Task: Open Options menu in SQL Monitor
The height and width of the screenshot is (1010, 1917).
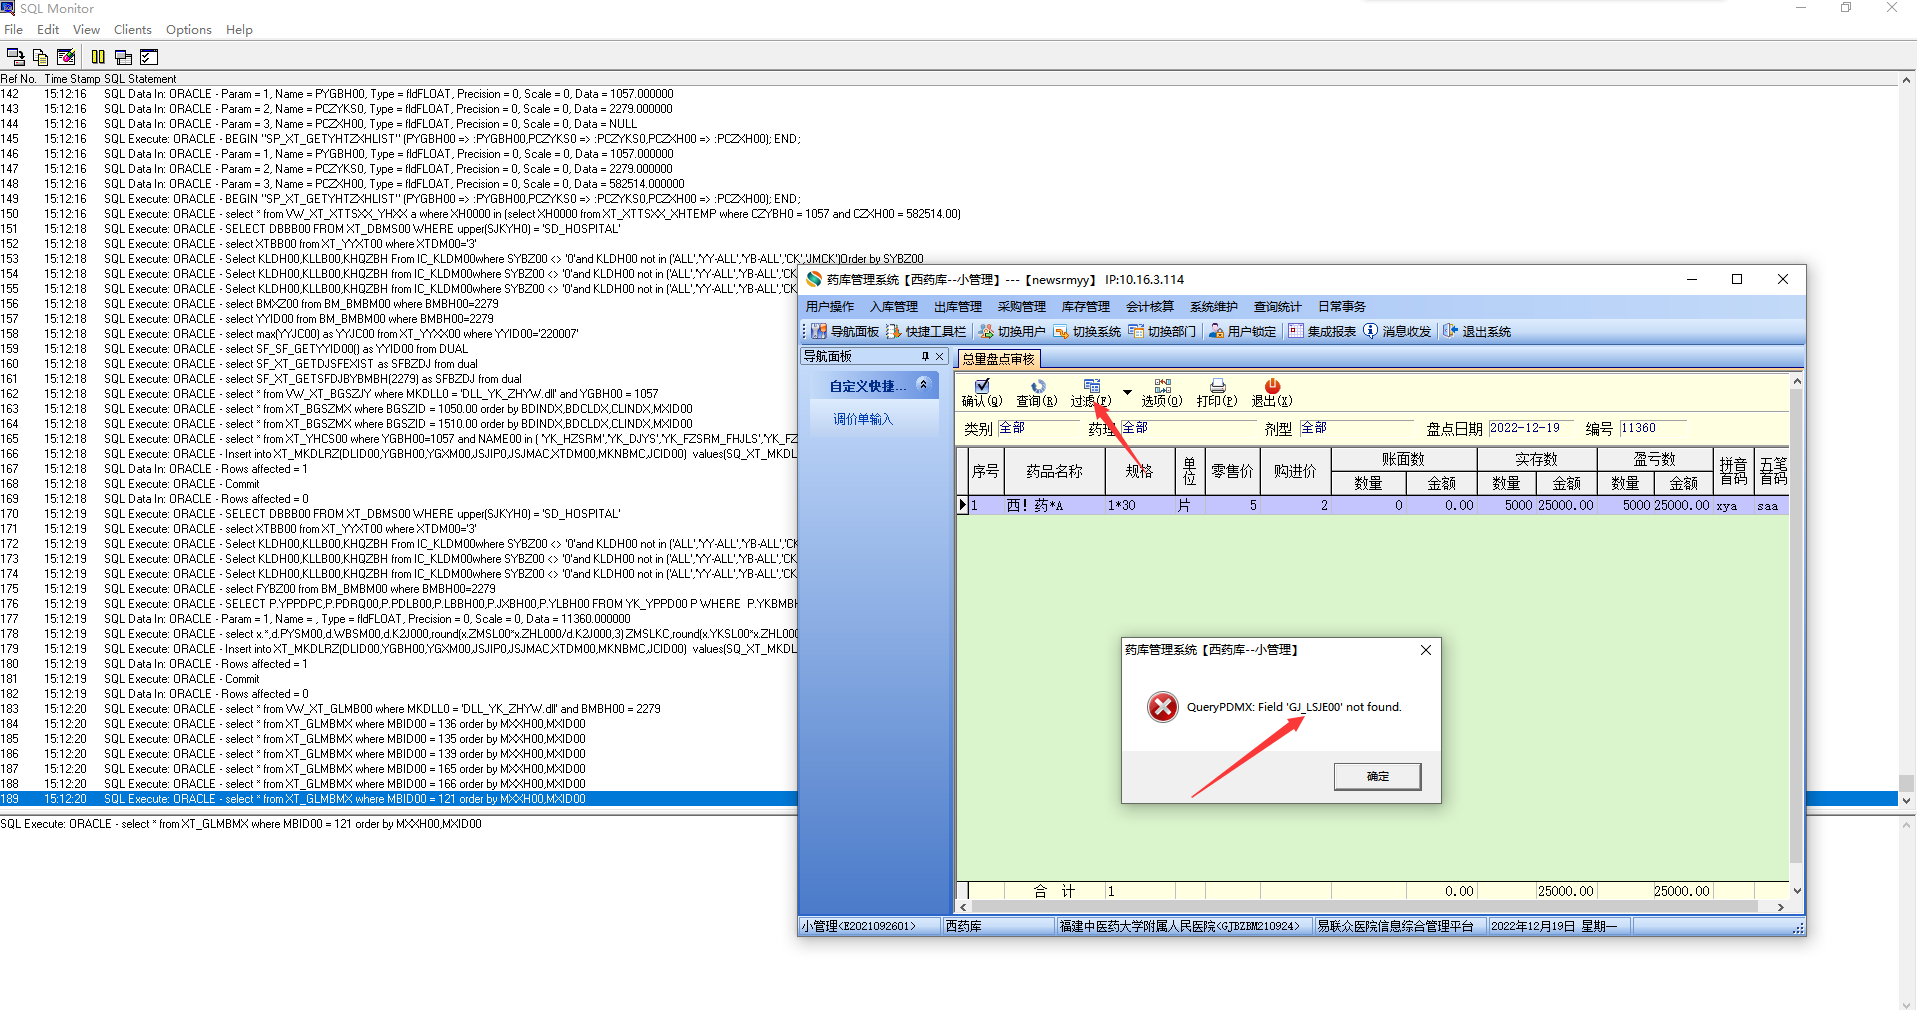Action: [189, 30]
